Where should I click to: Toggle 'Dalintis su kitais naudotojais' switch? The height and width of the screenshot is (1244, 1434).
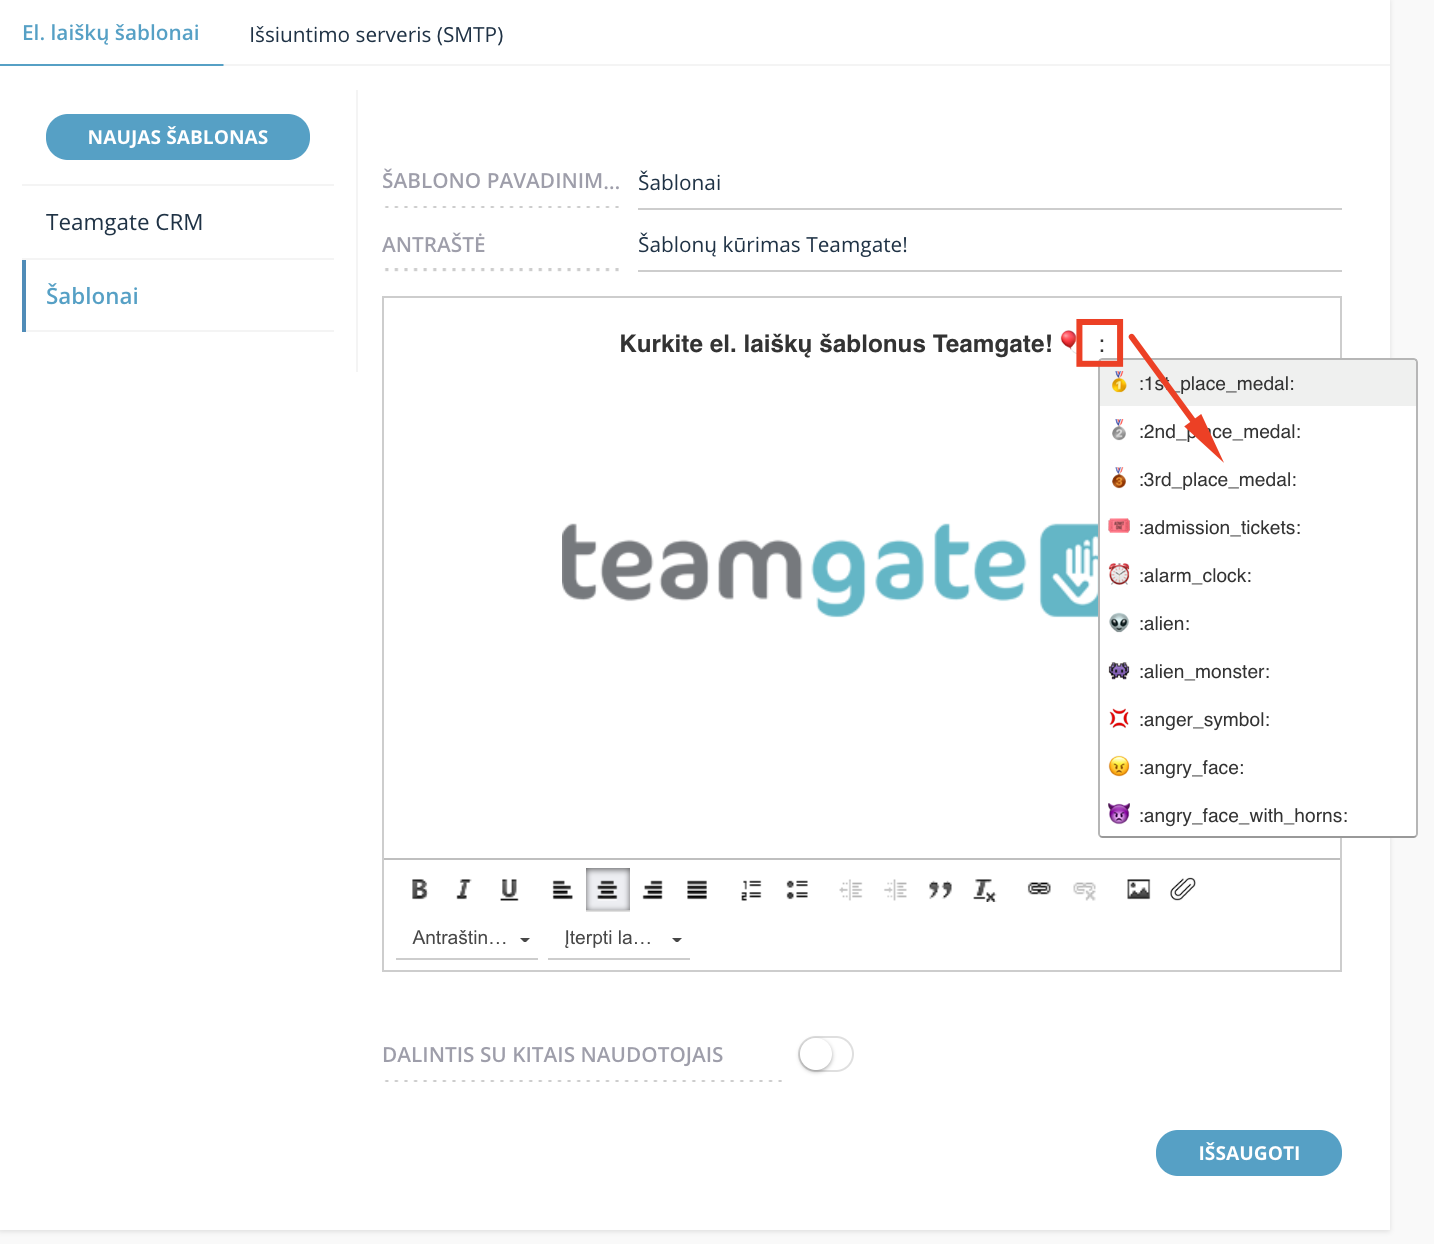click(x=826, y=1054)
